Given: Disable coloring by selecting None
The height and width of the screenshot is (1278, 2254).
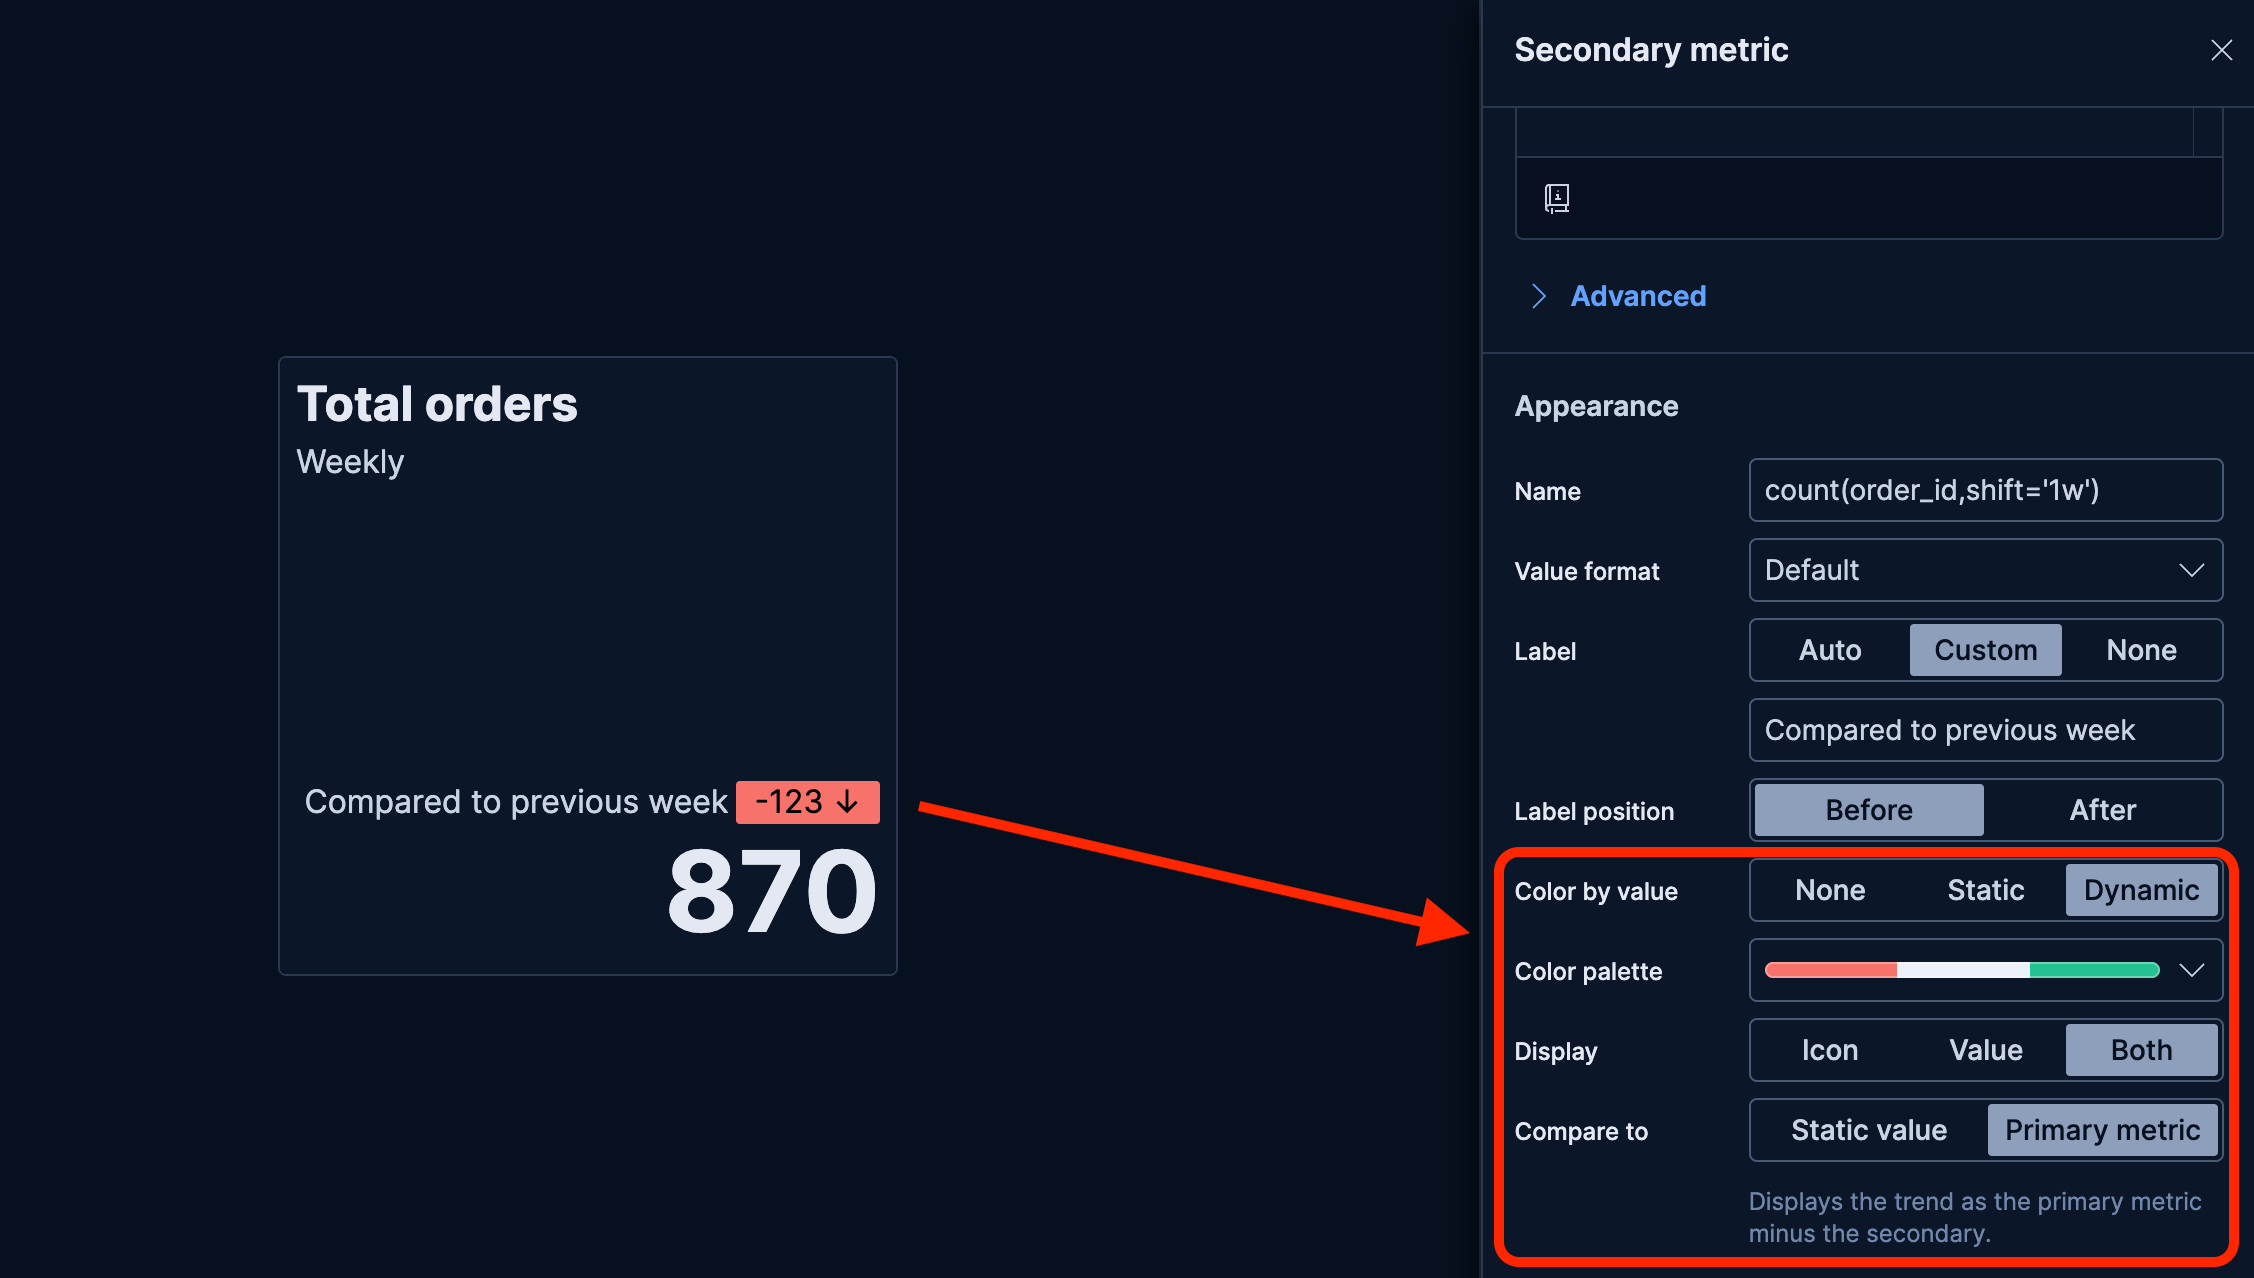Looking at the screenshot, I should pyautogui.click(x=1830, y=889).
